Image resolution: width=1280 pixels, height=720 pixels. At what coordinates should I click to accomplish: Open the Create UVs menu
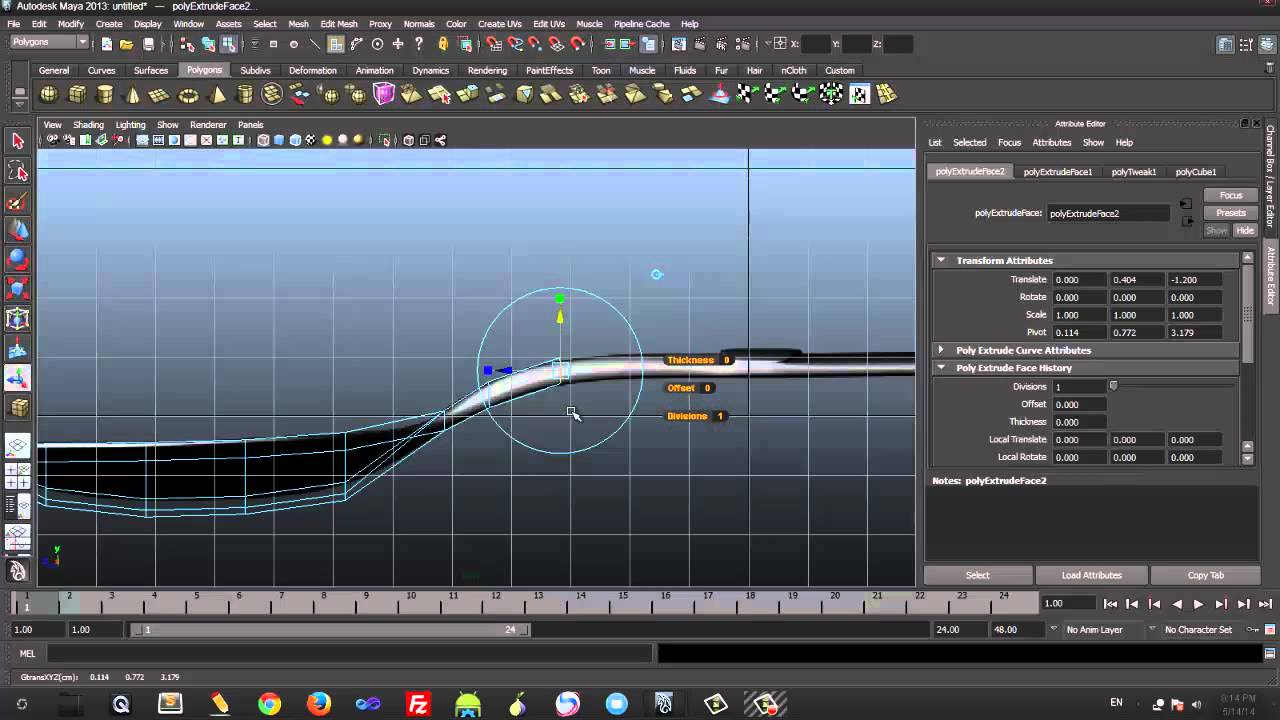(x=499, y=24)
